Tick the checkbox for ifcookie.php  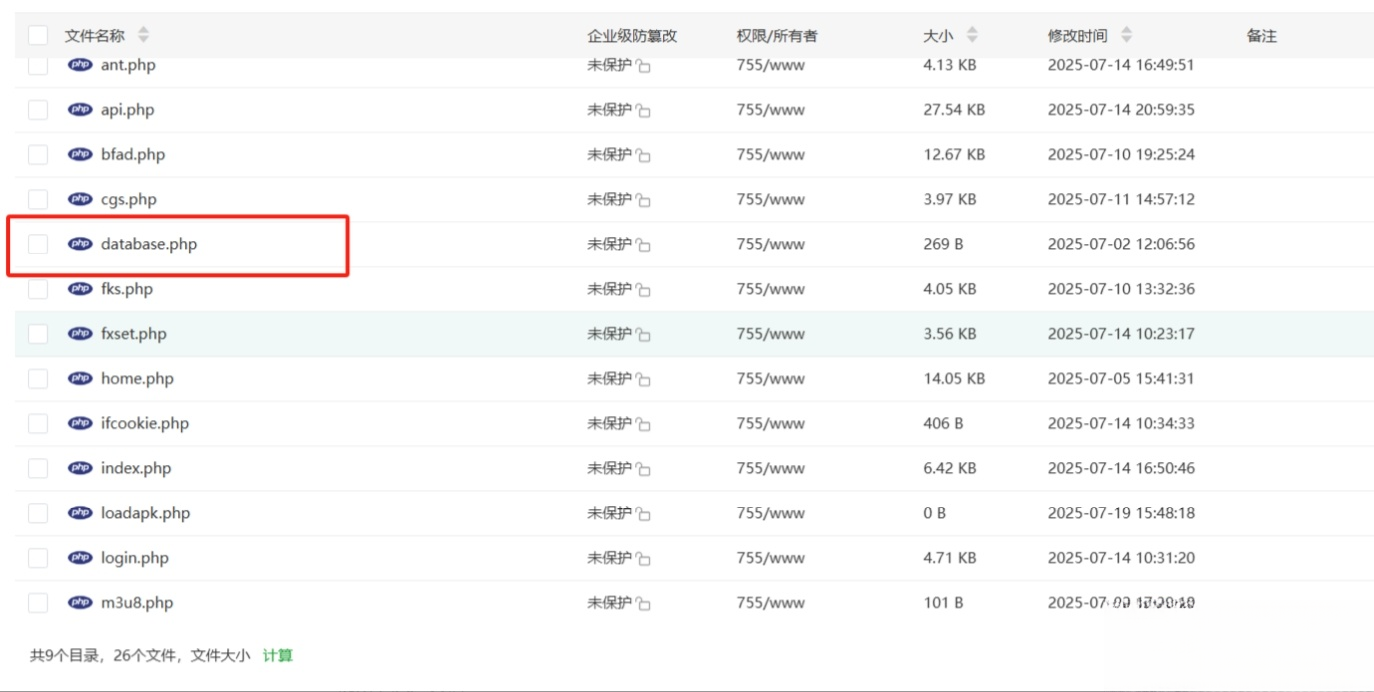tap(37, 422)
